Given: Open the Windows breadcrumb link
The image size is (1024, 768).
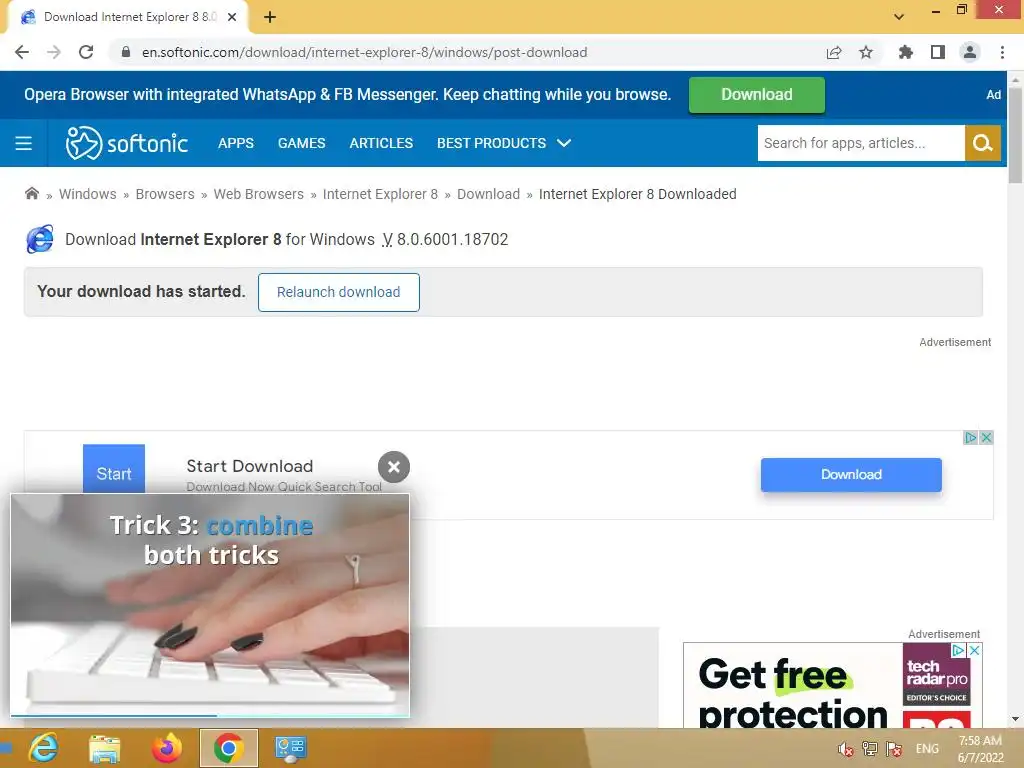Looking at the screenshot, I should coord(88,194).
